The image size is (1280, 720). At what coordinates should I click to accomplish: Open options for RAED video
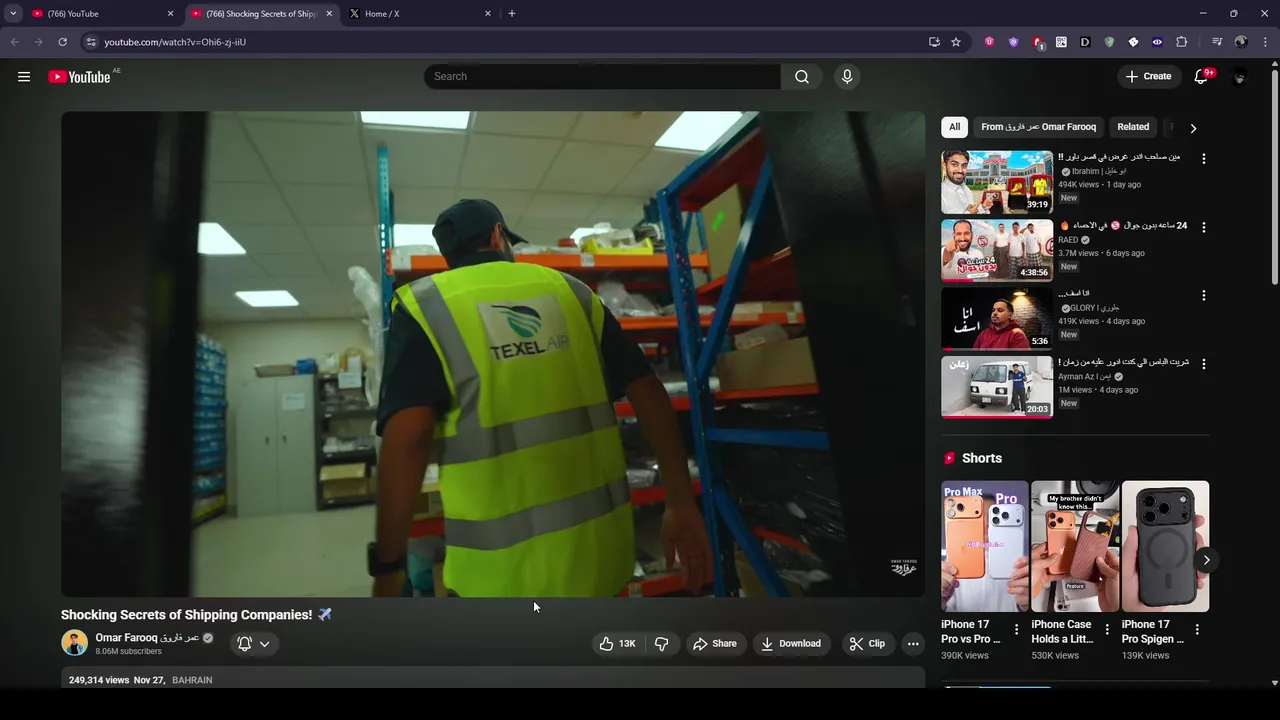click(1204, 227)
